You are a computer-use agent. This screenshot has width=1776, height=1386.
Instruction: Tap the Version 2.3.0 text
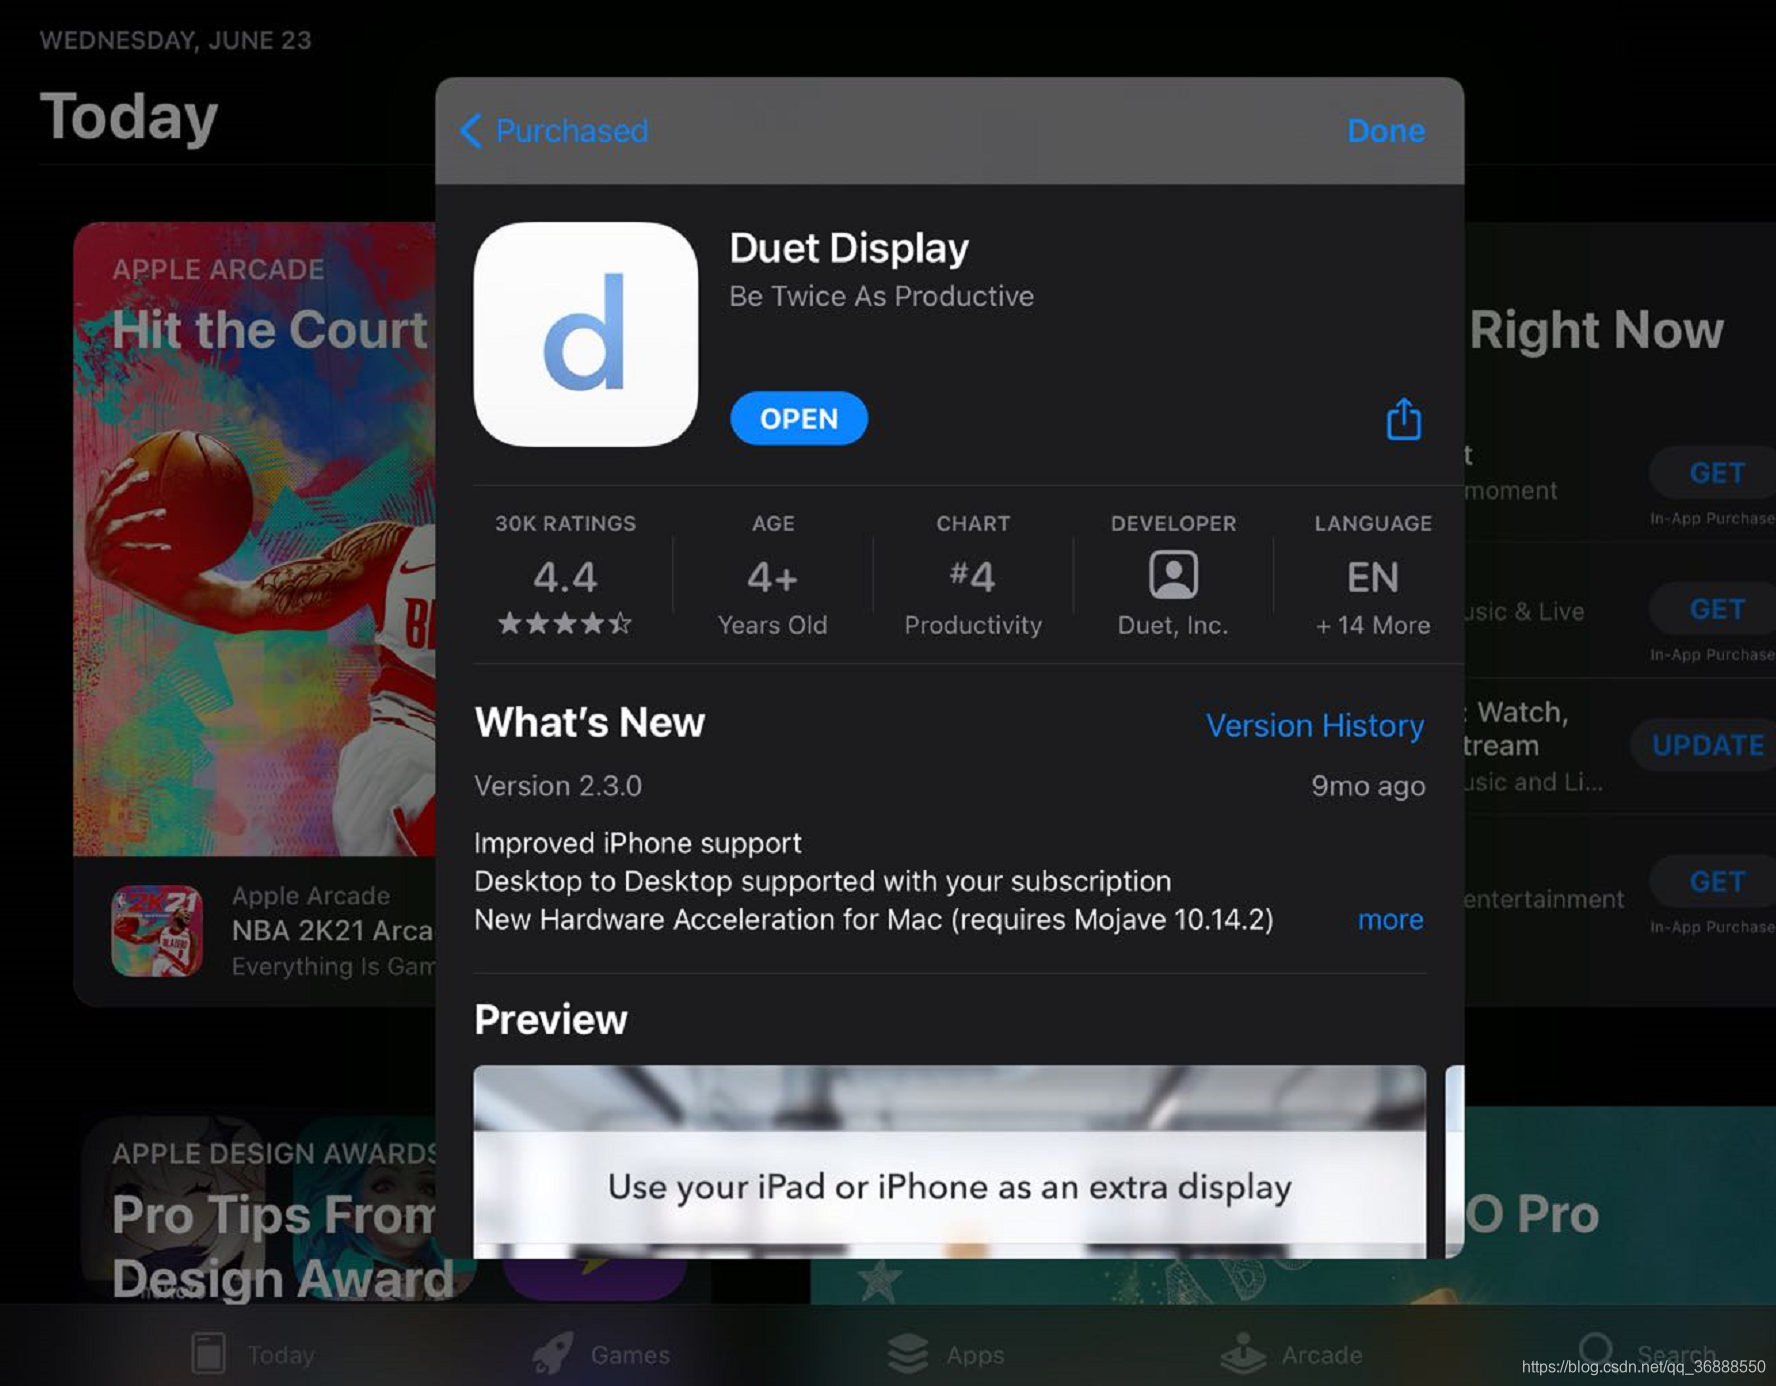click(x=558, y=786)
